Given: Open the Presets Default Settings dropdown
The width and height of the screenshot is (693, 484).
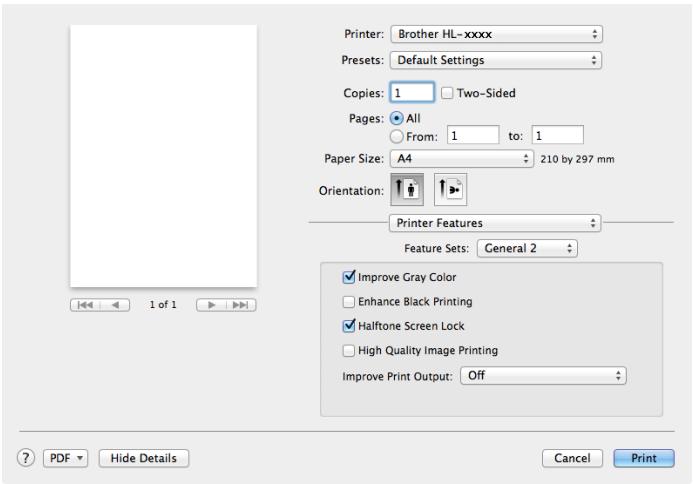Looking at the screenshot, I should pyautogui.click(x=496, y=60).
